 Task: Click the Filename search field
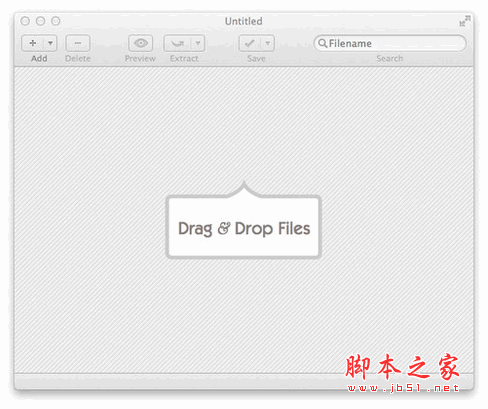click(x=390, y=43)
